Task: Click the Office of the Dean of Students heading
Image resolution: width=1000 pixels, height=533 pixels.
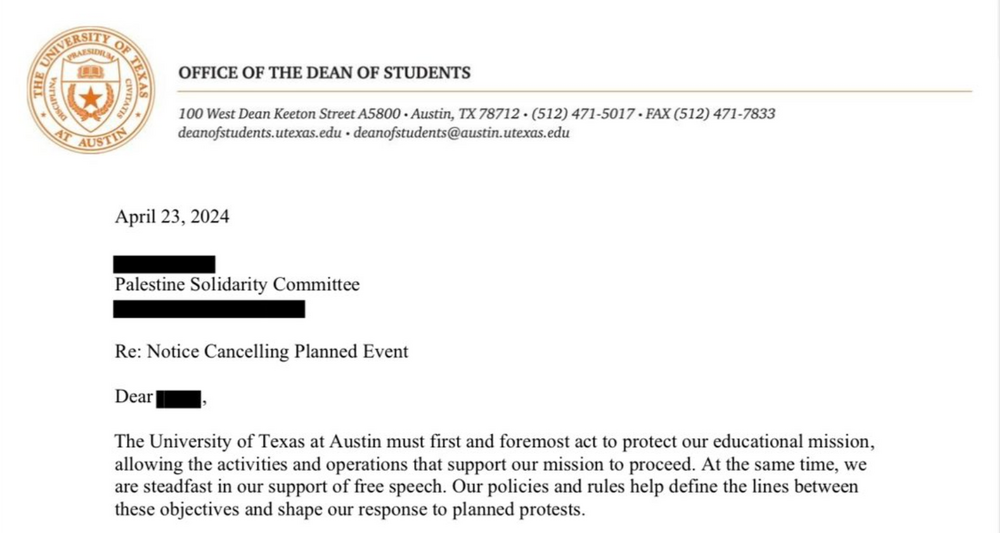Action: 324,73
